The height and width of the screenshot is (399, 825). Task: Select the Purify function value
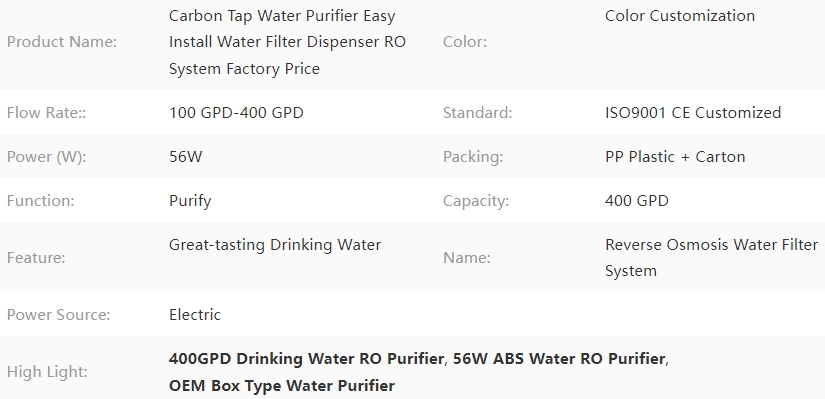point(190,201)
